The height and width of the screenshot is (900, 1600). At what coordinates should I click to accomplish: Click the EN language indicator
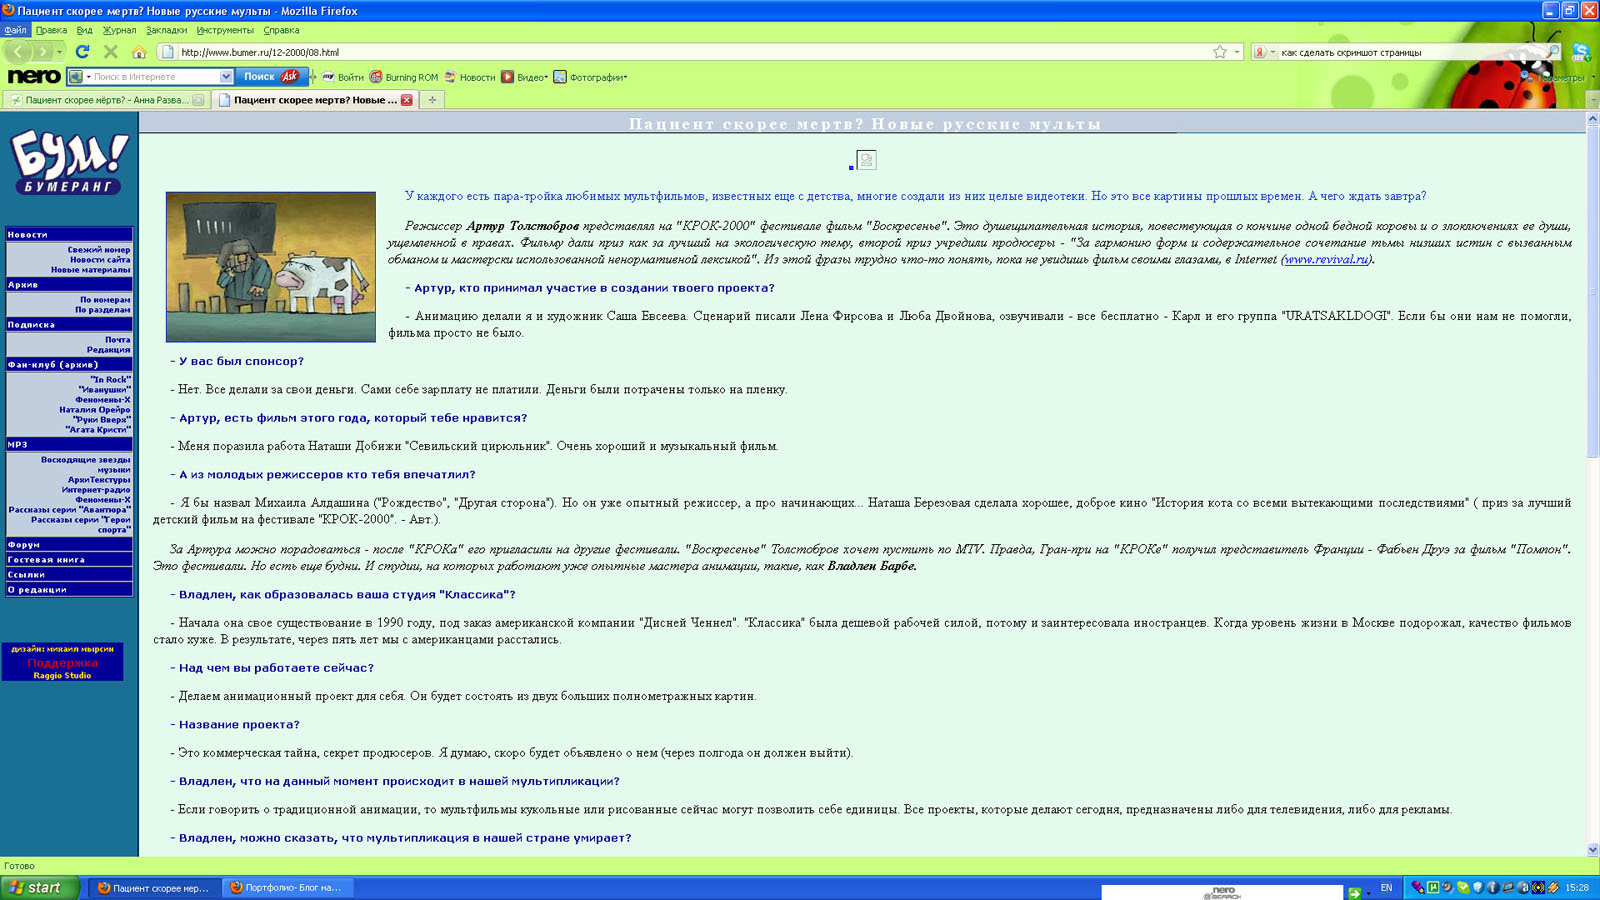click(1386, 888)
